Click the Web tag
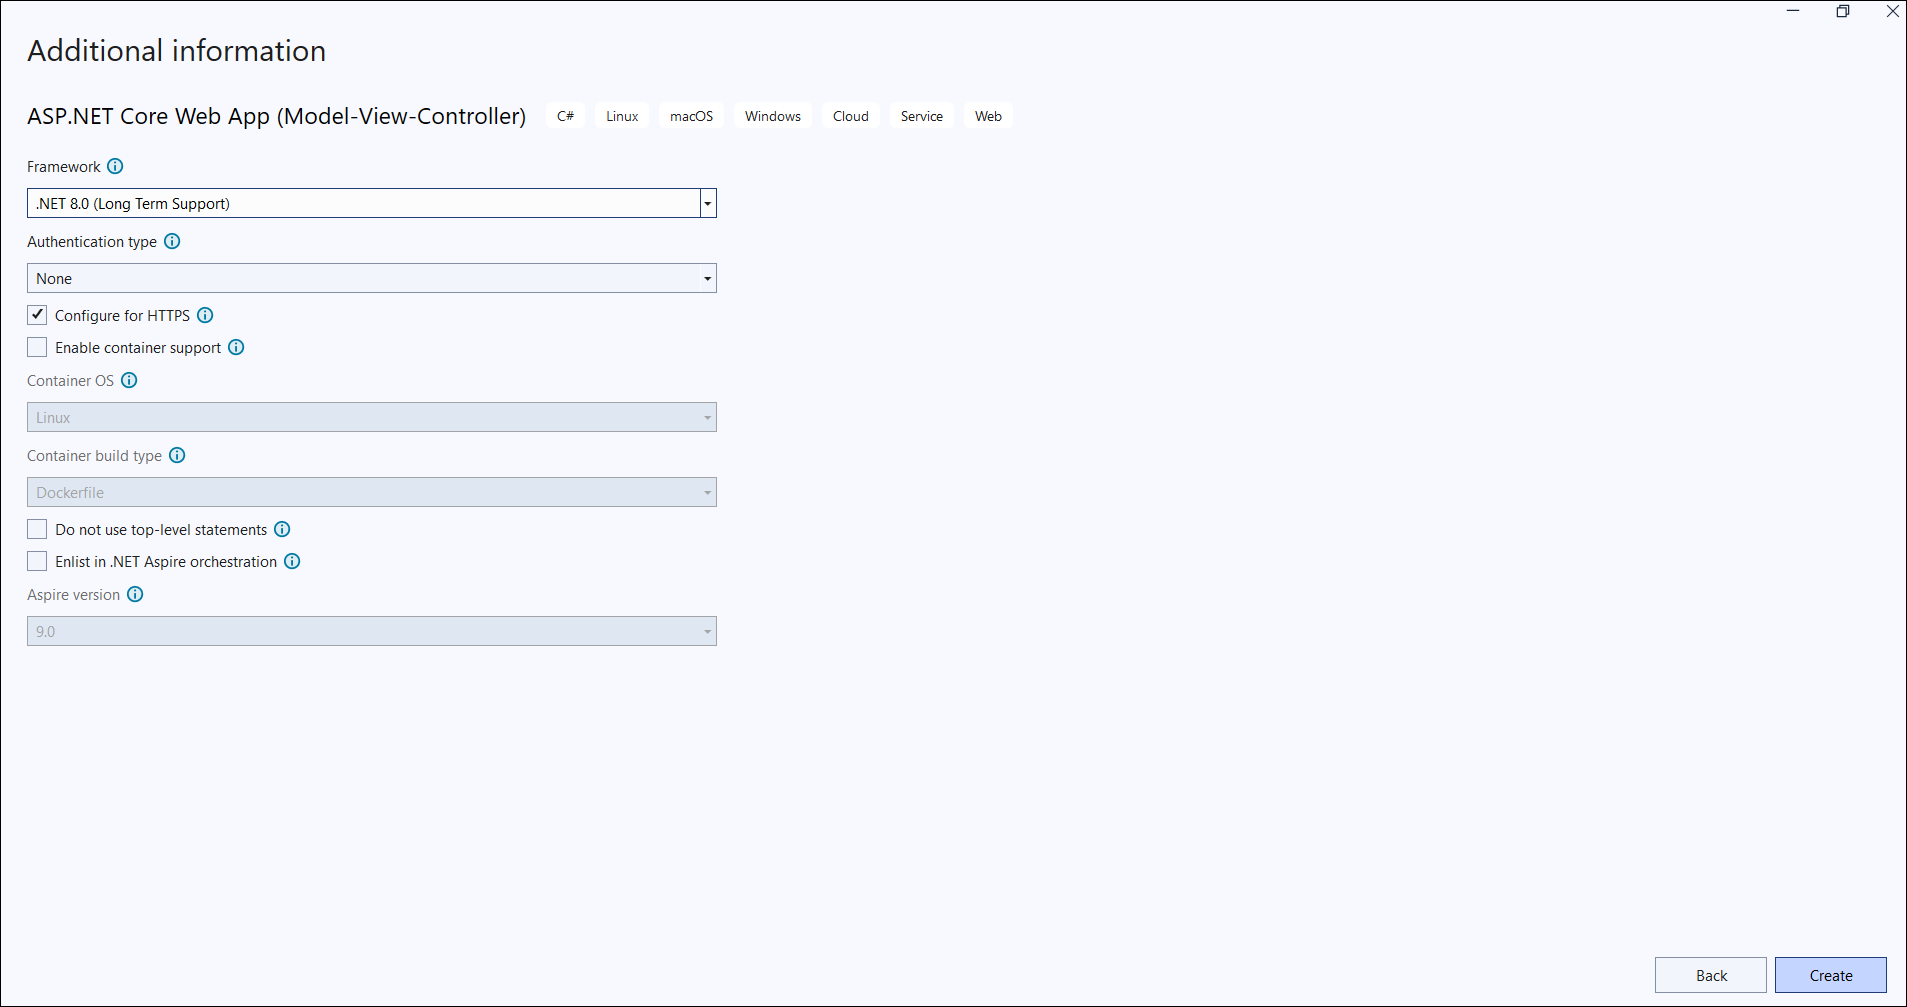The image size is (1907, 1007). [989, 116]
